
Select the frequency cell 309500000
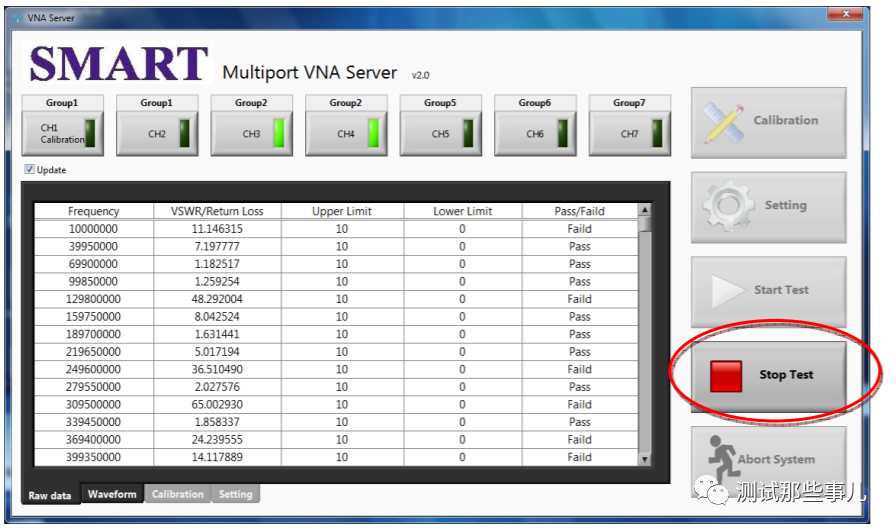[94, 404]
